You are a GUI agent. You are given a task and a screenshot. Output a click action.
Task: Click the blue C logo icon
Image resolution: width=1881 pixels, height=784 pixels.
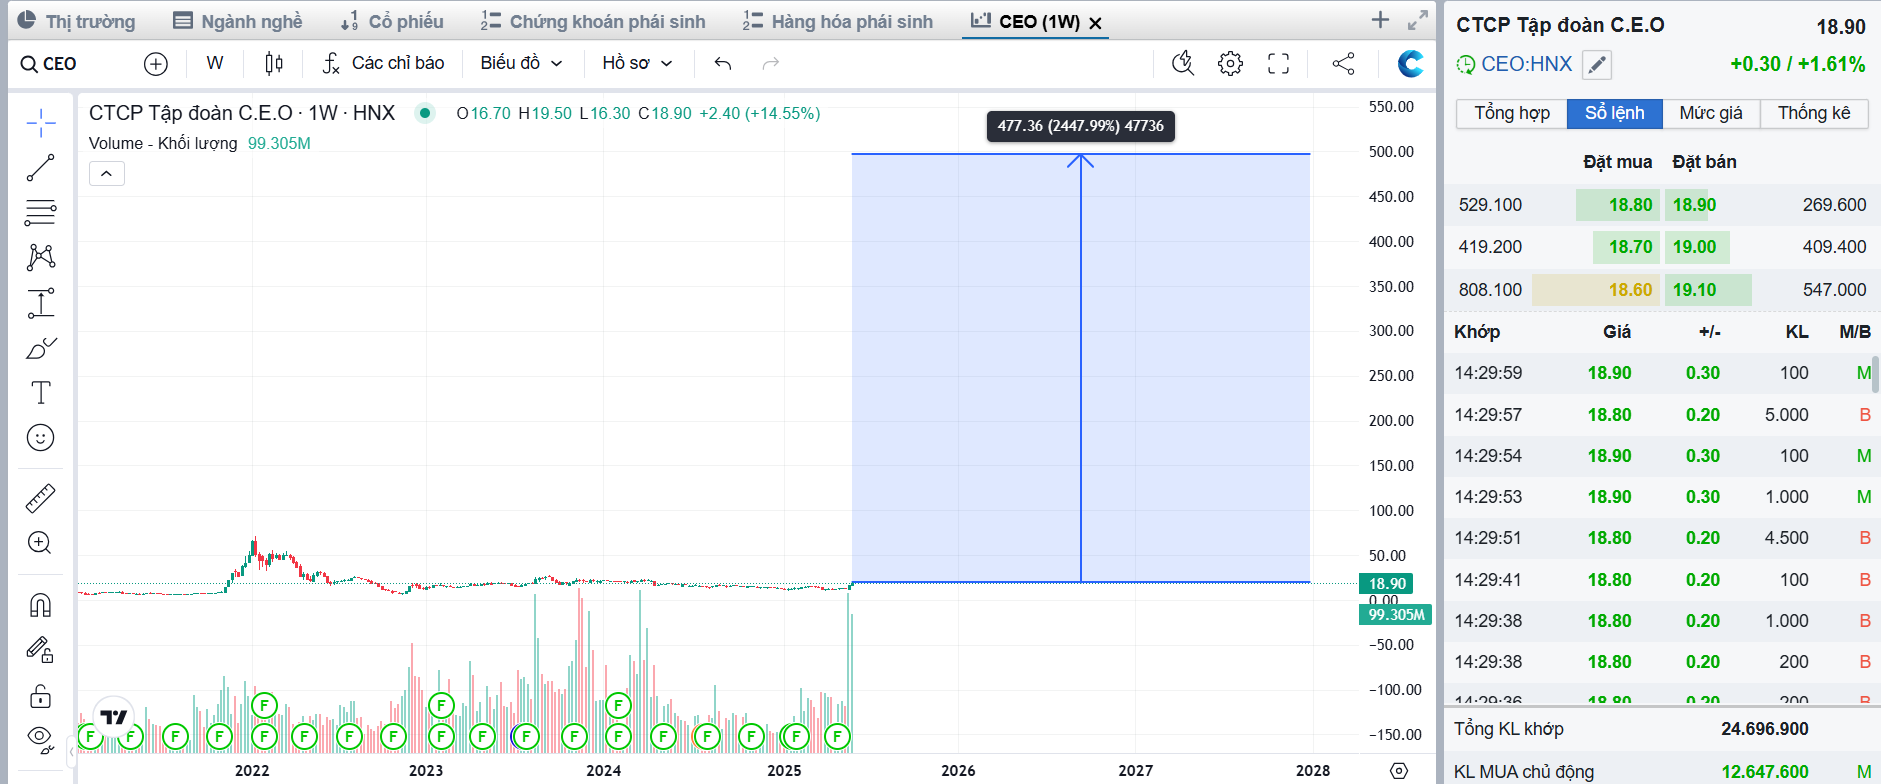(x=1411, y=64)
